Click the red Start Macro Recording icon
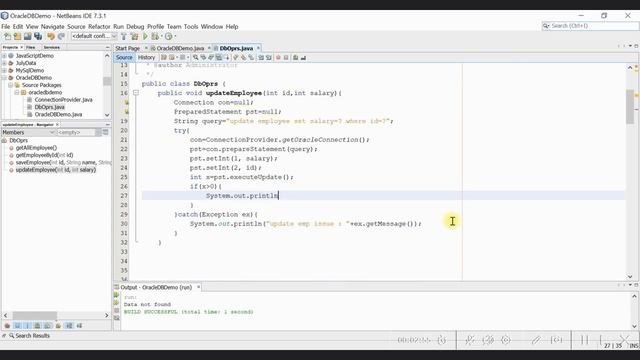 pyautogui.click(x=278, y=58)
